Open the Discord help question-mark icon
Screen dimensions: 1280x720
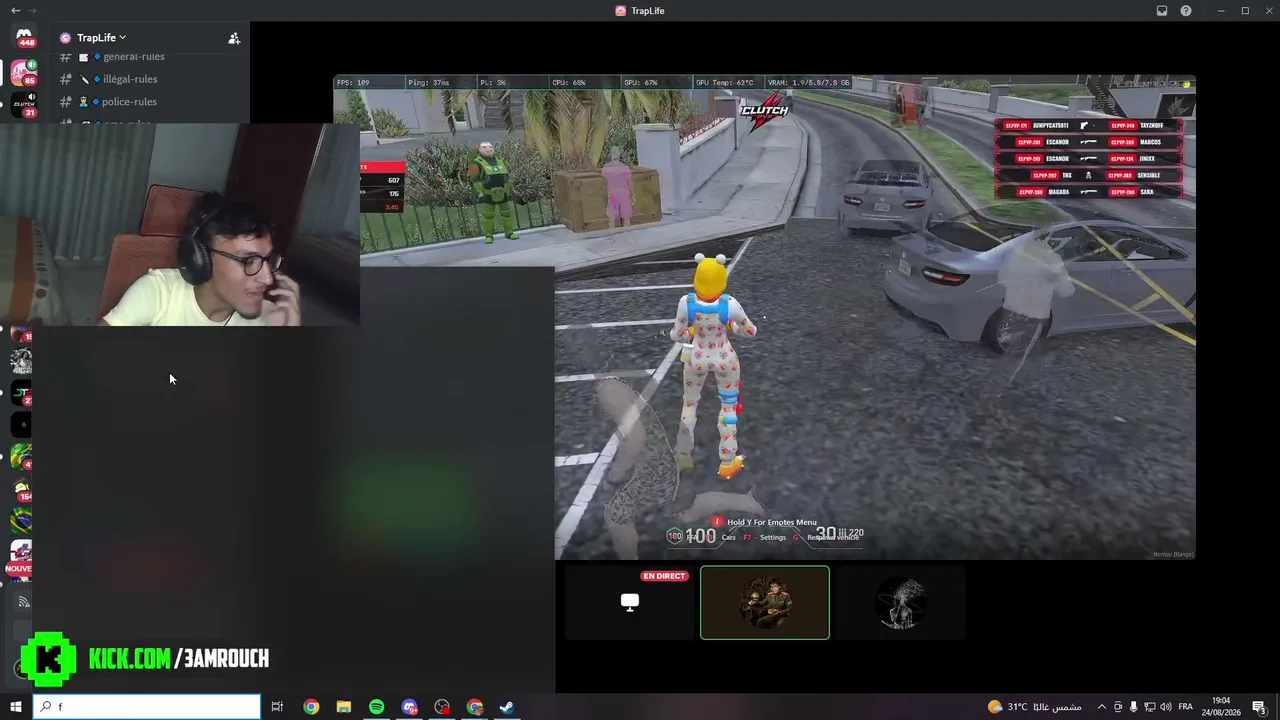1186,11
